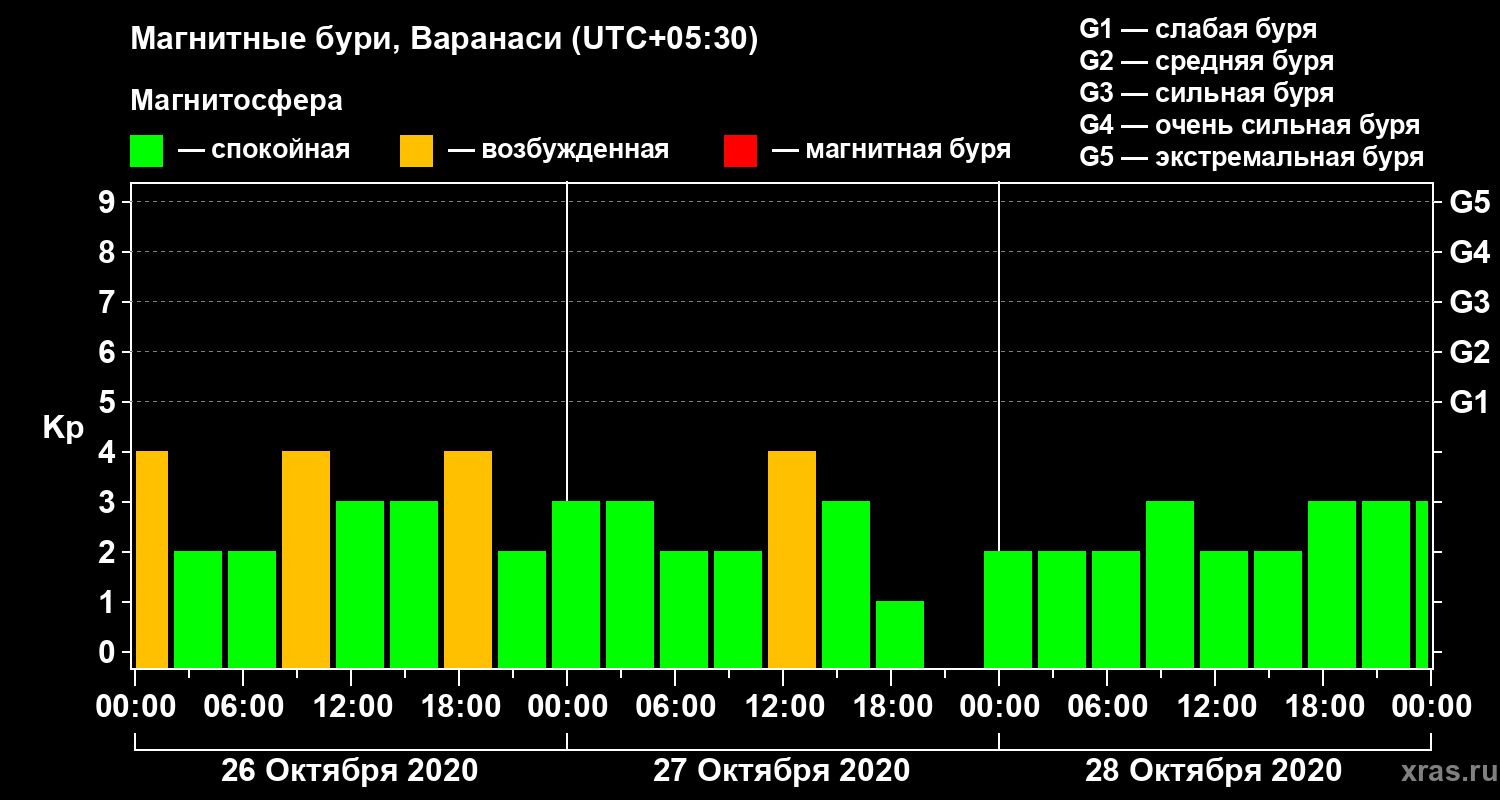Click the '— спокойная' legend text

(264, 151)
